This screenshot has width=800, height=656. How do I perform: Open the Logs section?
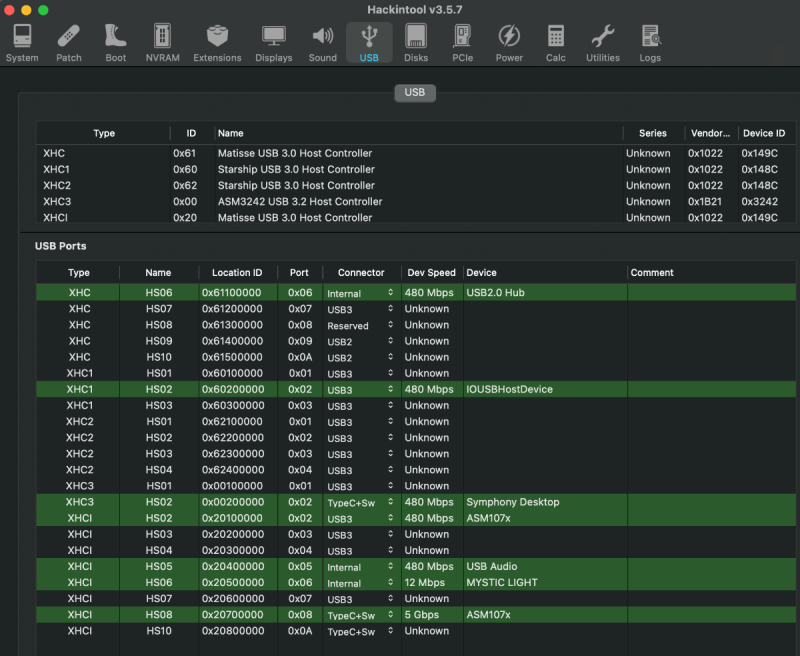[650, 43]
